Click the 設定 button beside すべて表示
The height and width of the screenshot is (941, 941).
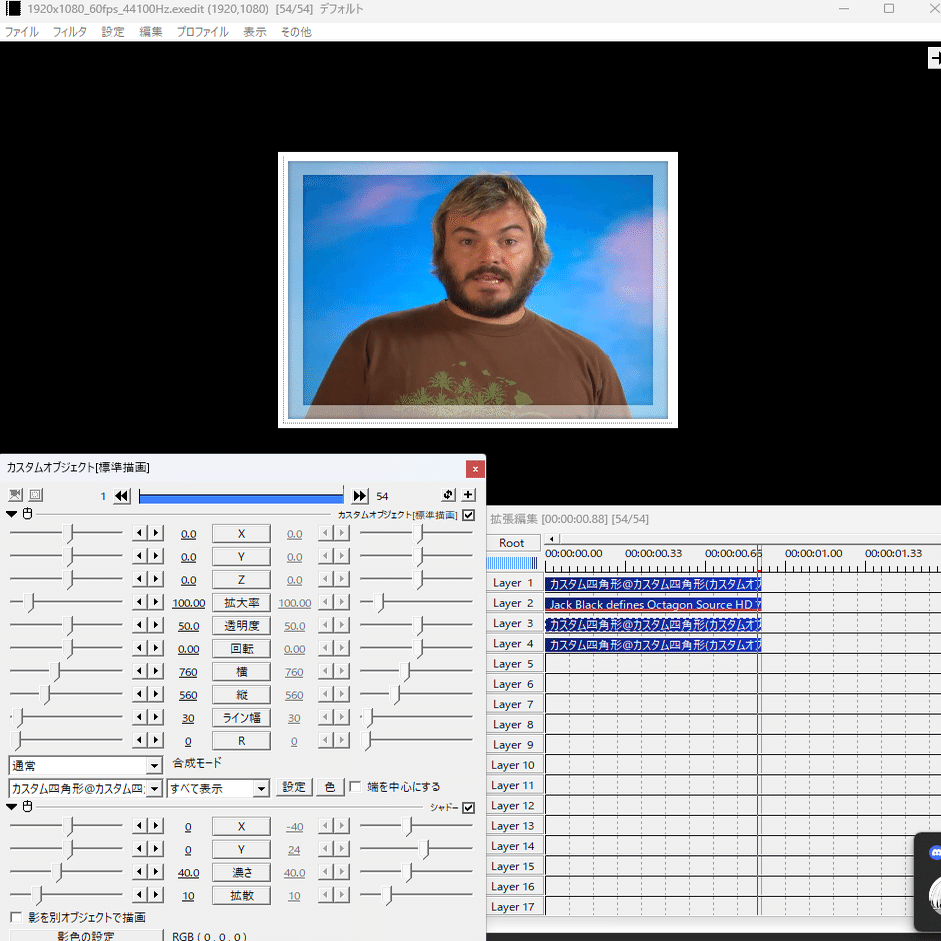tap(294, 787)
